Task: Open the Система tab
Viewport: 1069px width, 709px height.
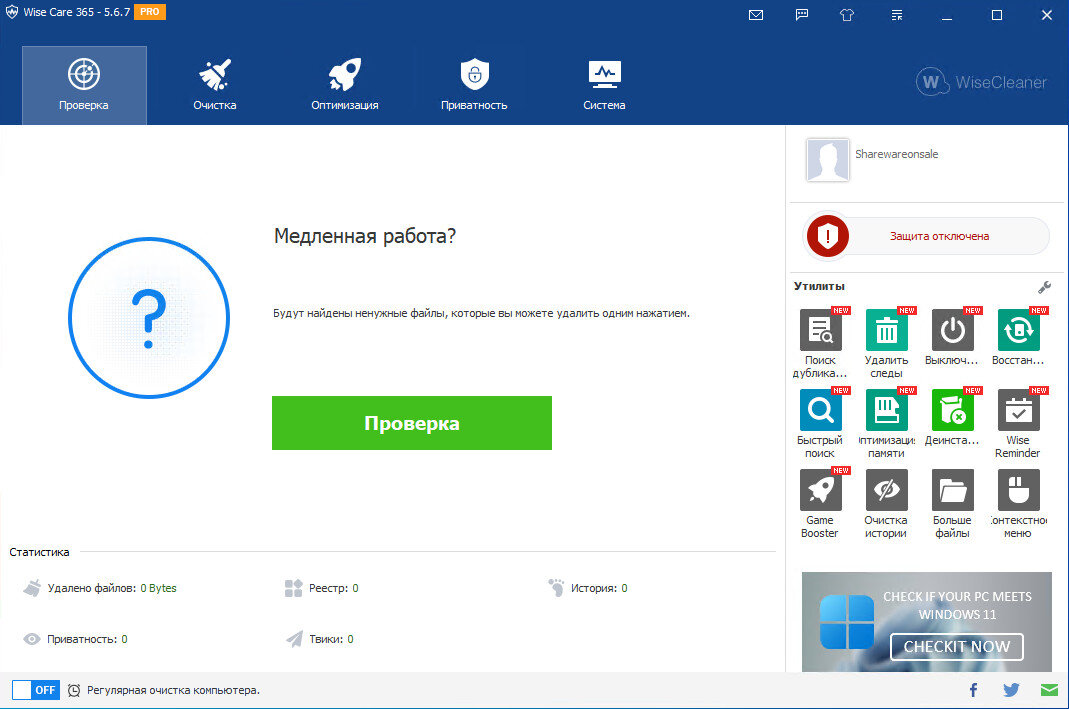Action: point(603,84)
